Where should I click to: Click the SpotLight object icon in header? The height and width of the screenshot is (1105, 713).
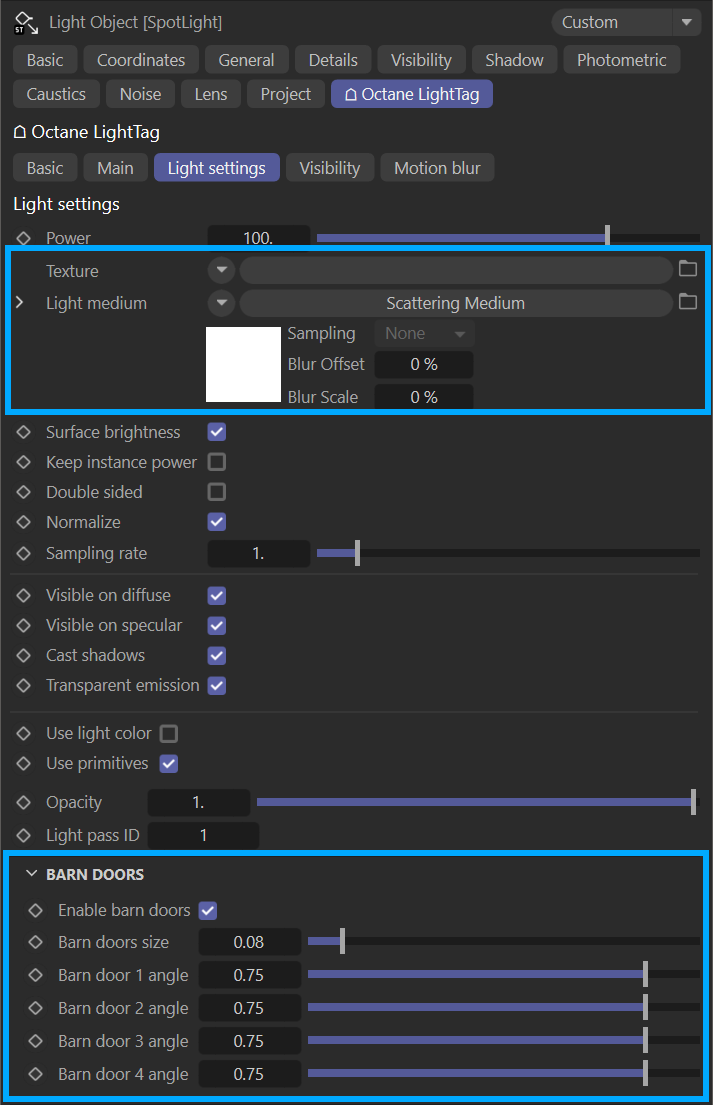(x=26, y=22)
